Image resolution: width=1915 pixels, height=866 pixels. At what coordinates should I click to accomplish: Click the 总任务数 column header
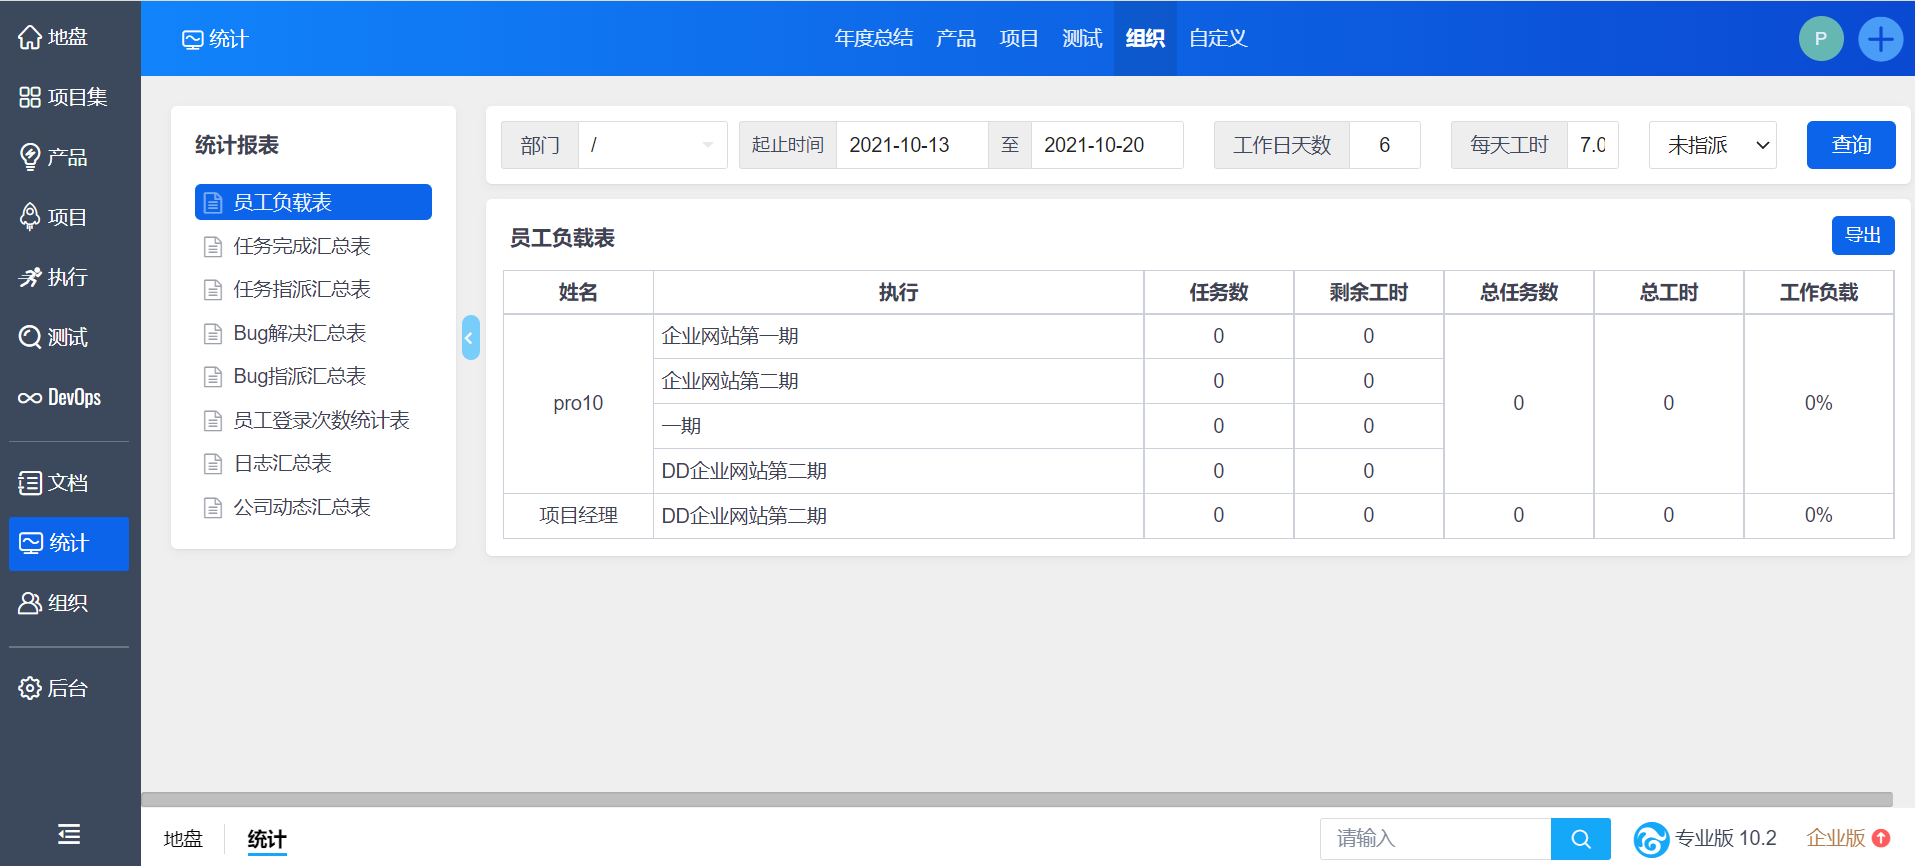[x=1519, y=292]
